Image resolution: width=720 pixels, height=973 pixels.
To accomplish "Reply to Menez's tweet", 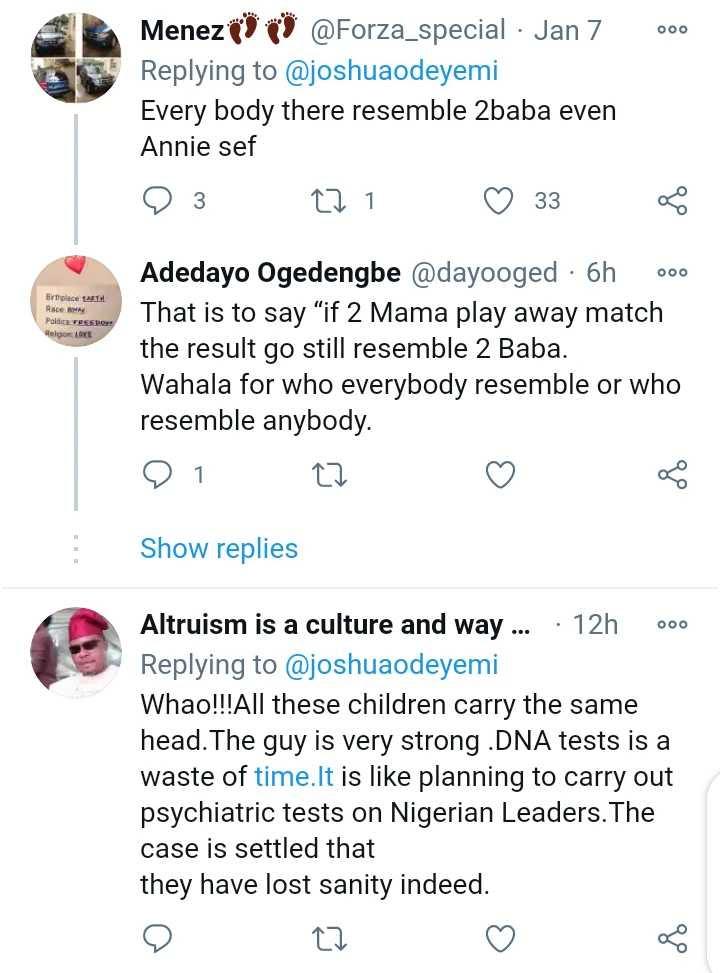I will point(158,201).
